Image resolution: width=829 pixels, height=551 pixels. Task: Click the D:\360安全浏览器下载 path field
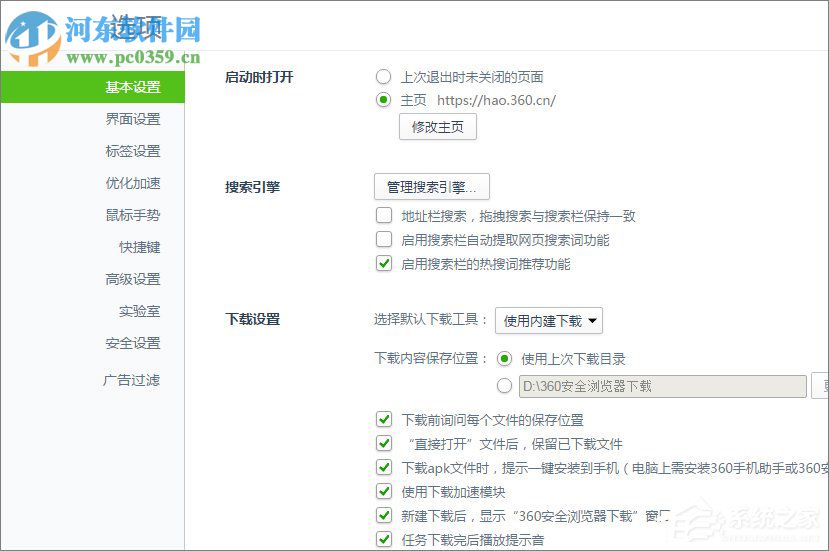point(662,386)
